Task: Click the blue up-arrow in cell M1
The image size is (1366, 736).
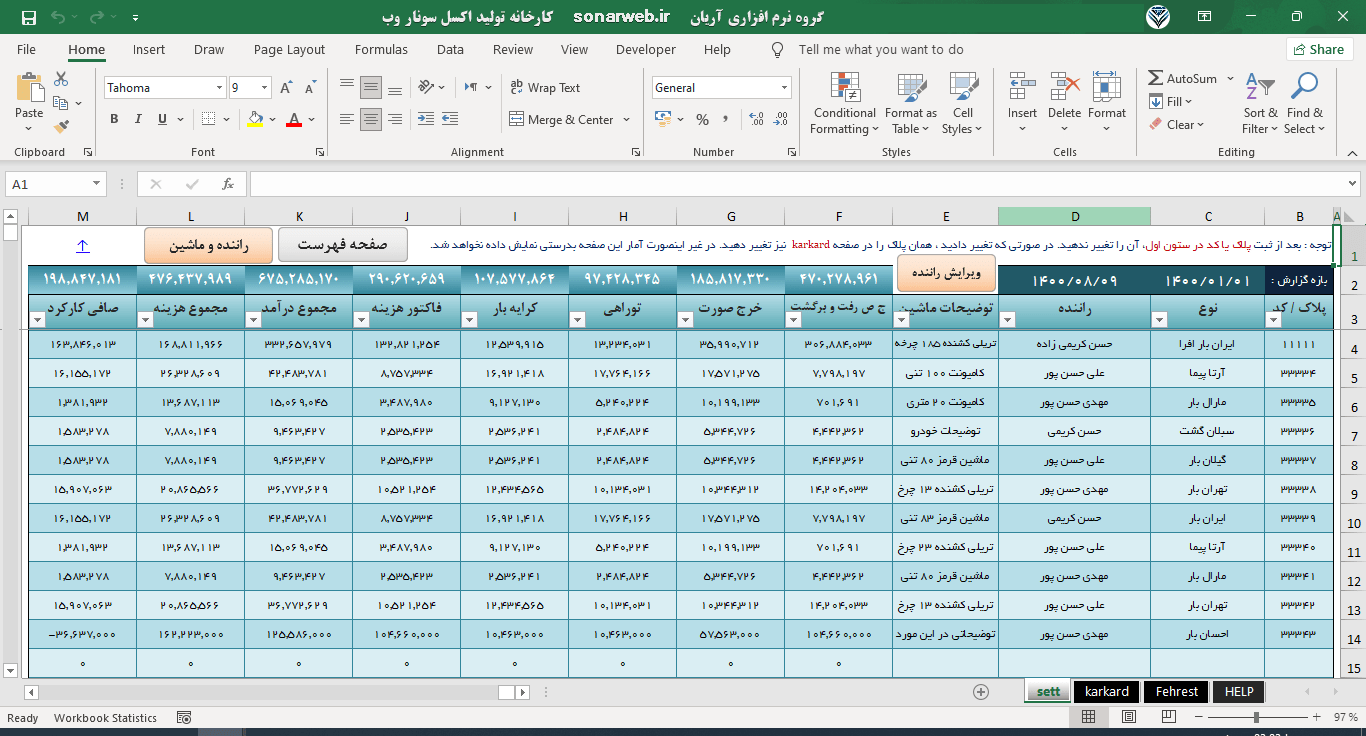Action: tap(82, 245)
